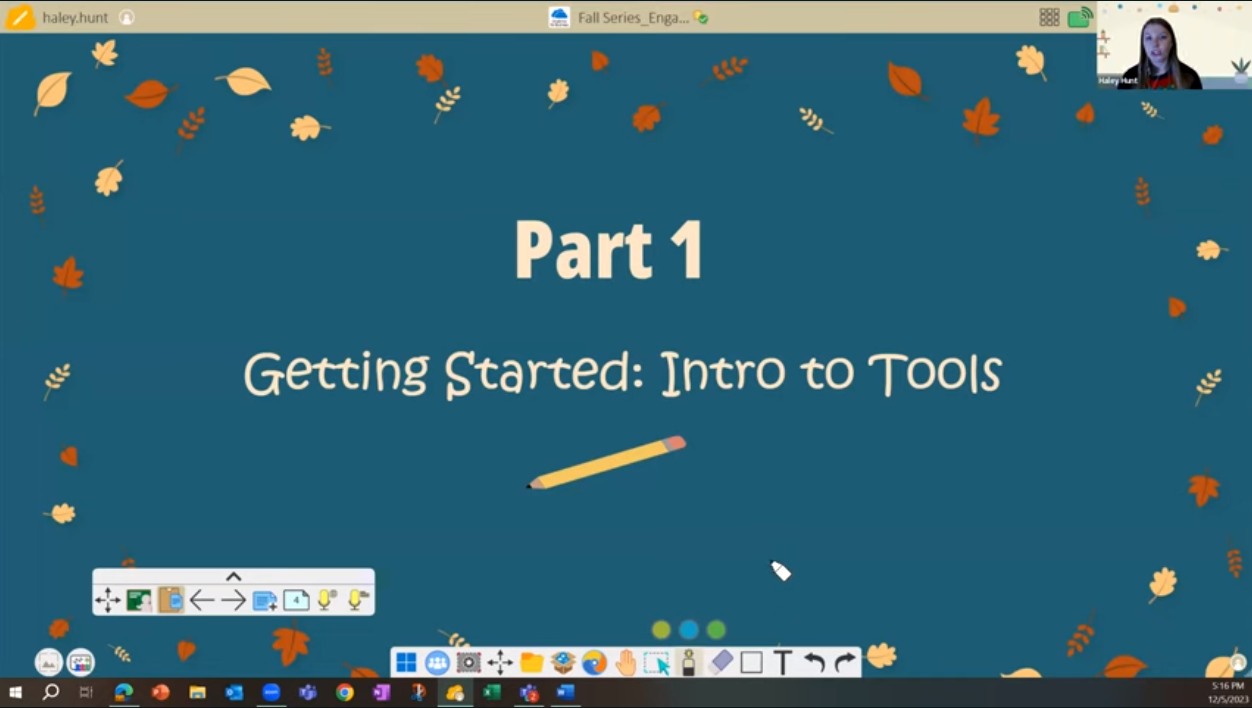Select the eraser tool in bottom toolbar

(x=720, y=662)
